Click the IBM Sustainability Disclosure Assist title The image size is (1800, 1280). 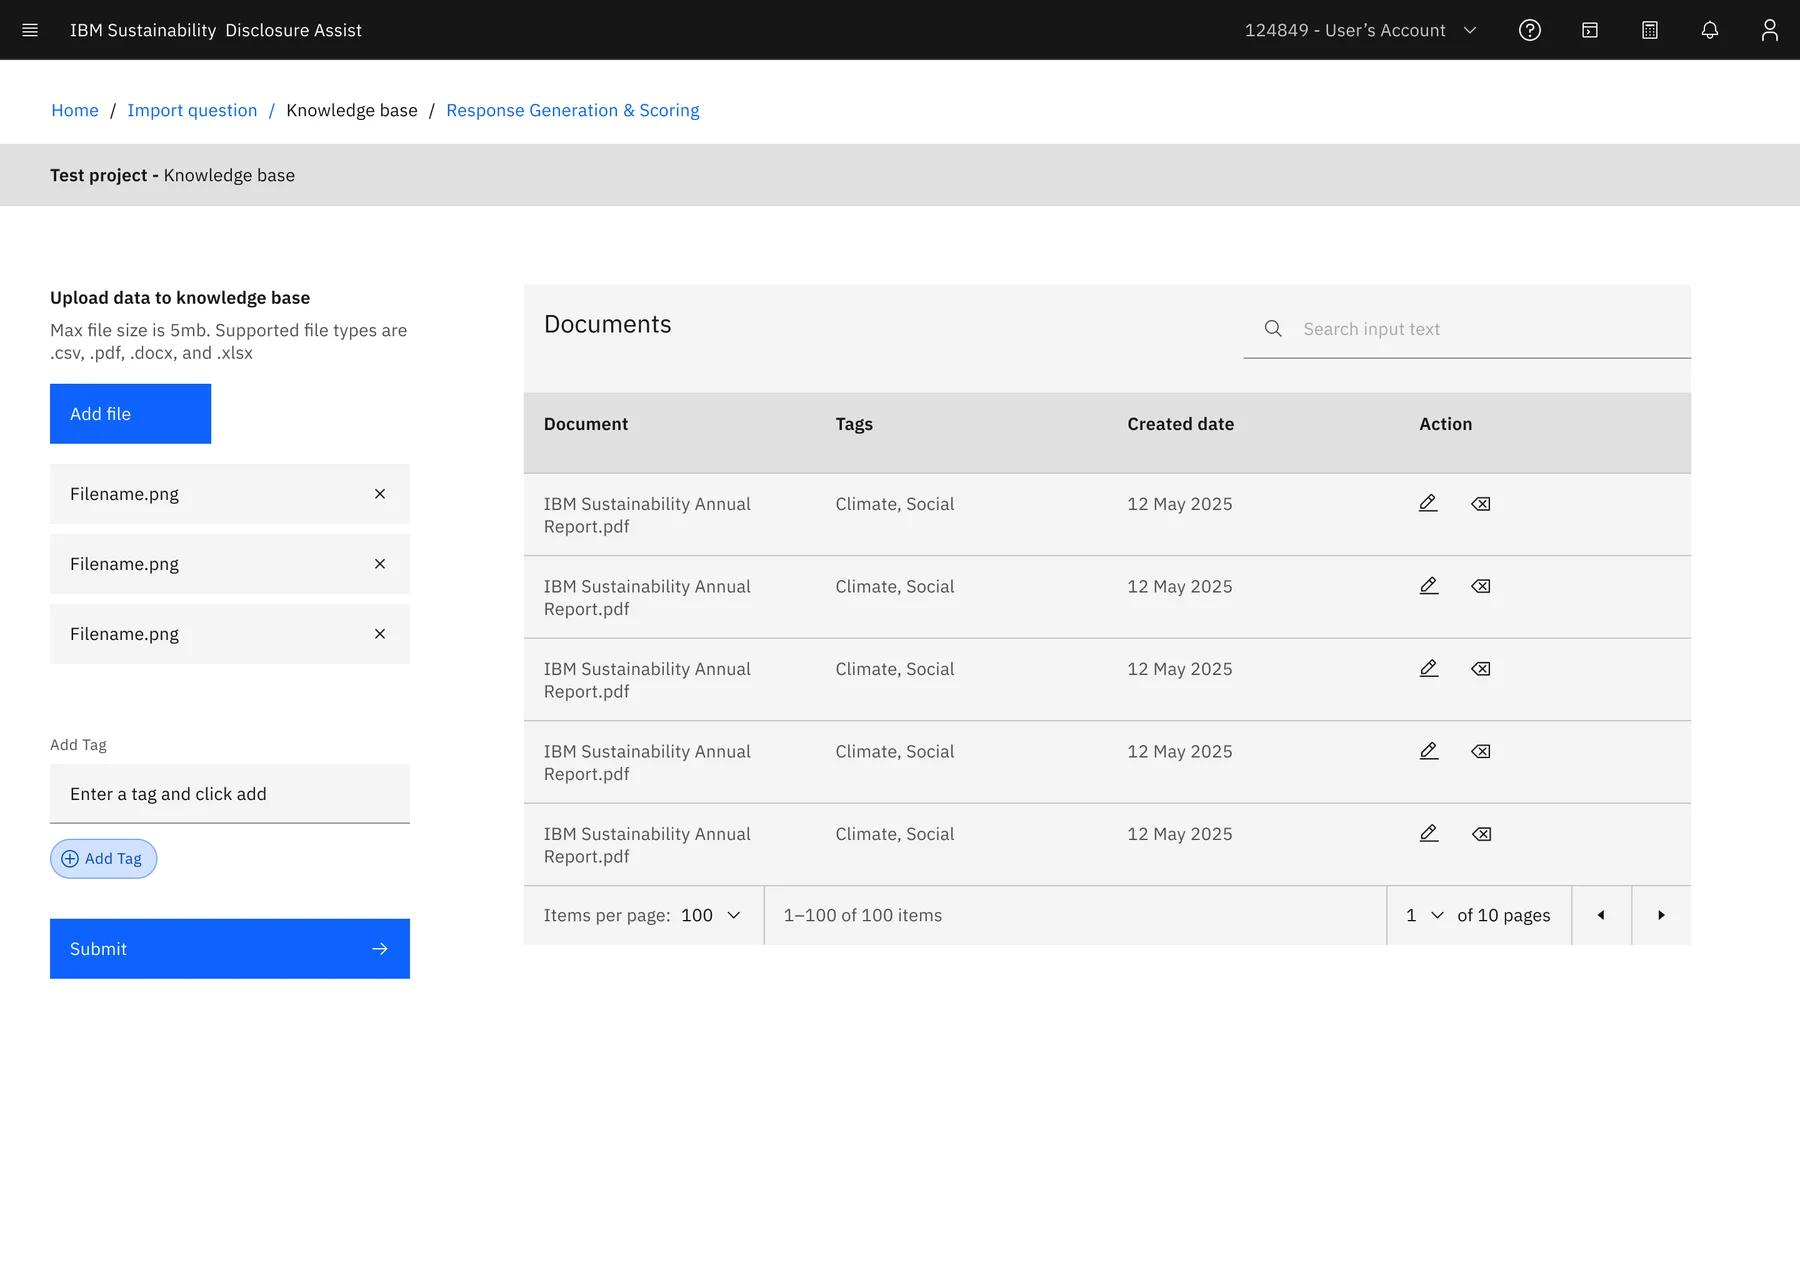point(216,30)
